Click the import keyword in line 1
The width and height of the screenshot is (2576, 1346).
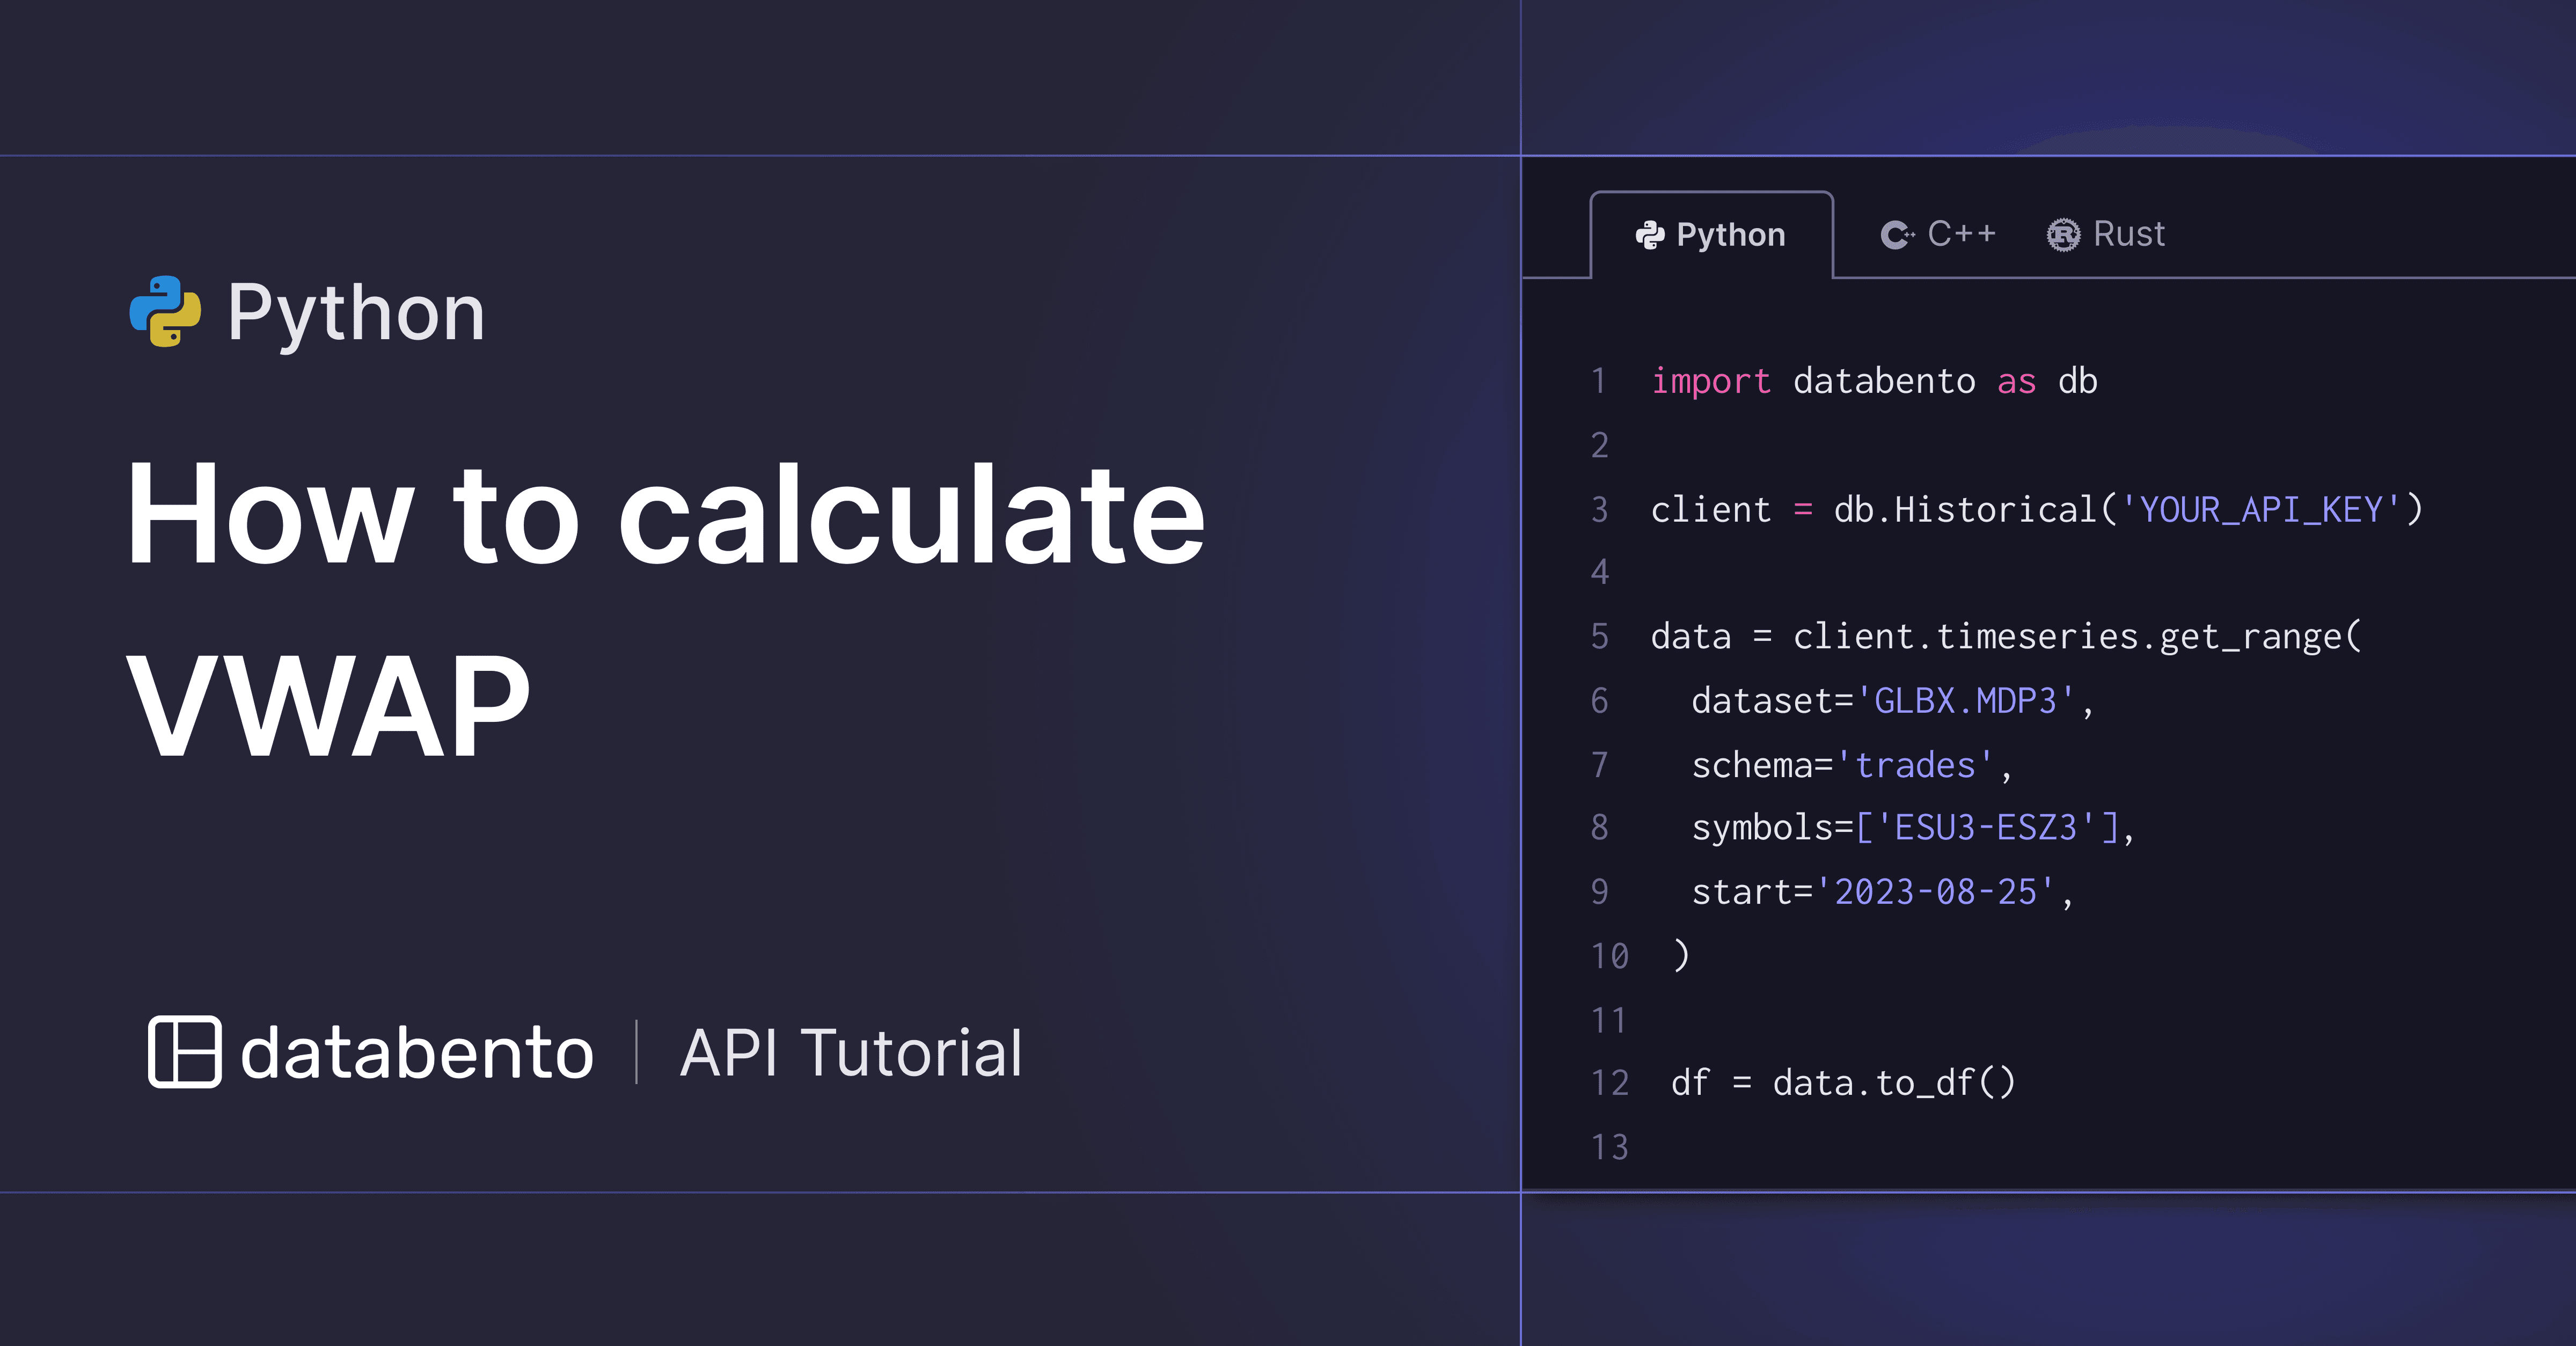coord(1712,380)
